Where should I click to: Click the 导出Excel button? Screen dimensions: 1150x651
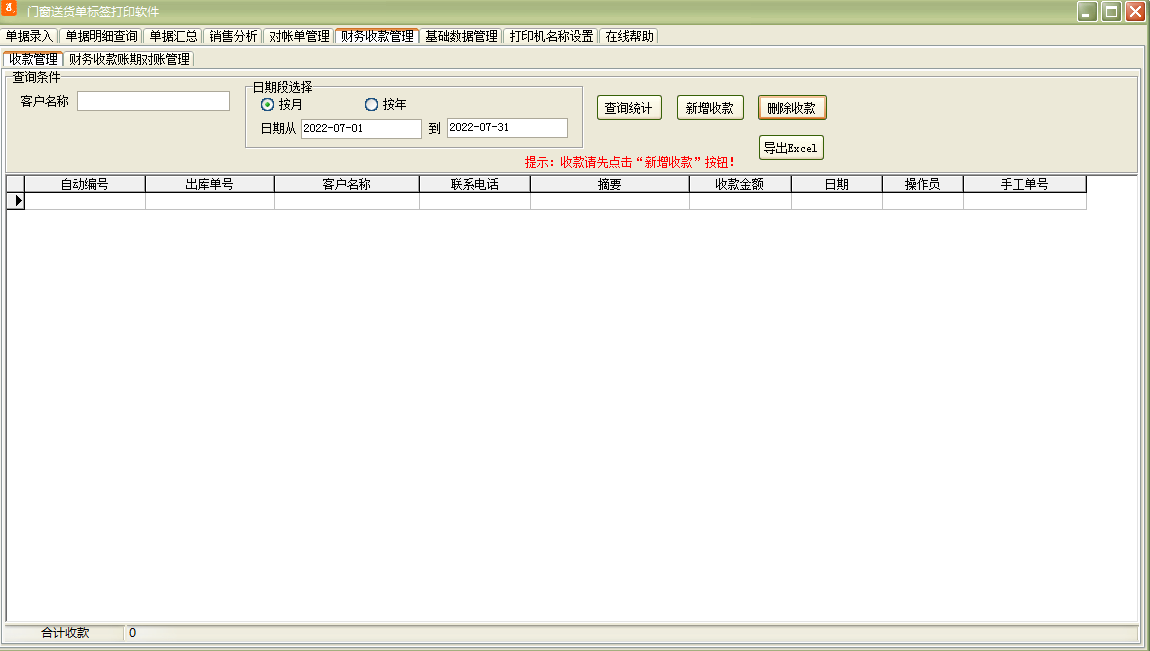tap(791, 147)
